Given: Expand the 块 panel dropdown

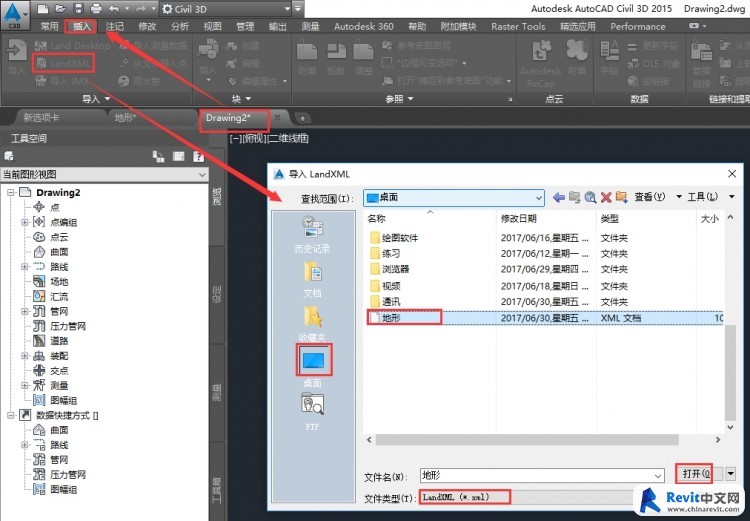Looking at the screenshot, I should coord(242,99).
